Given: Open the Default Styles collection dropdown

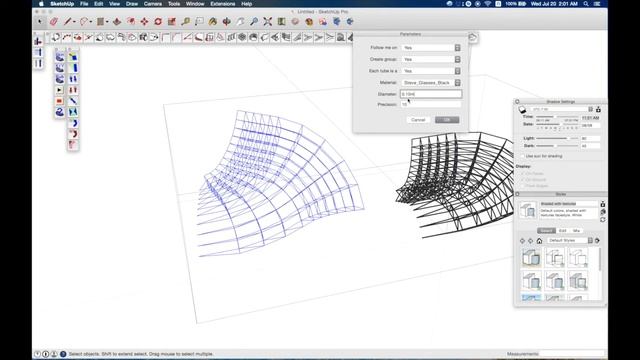Looking at the screenshot, I should tap(570, 241).
